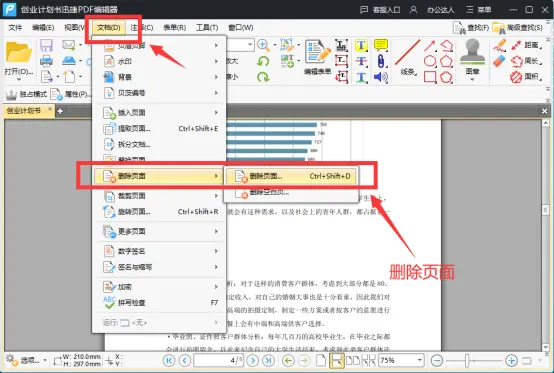Switch to the 创业计划书 document tab
Image resolution: width=554 pixels, height=373 pixels.
point(24,111)
